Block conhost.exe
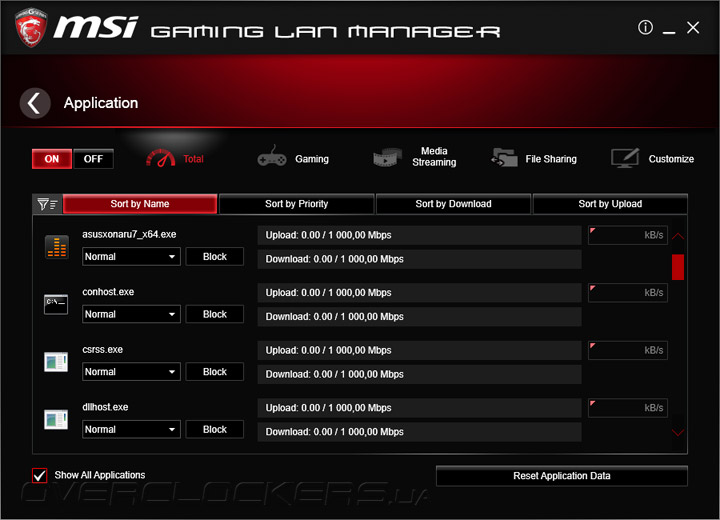 coord(215,314)
